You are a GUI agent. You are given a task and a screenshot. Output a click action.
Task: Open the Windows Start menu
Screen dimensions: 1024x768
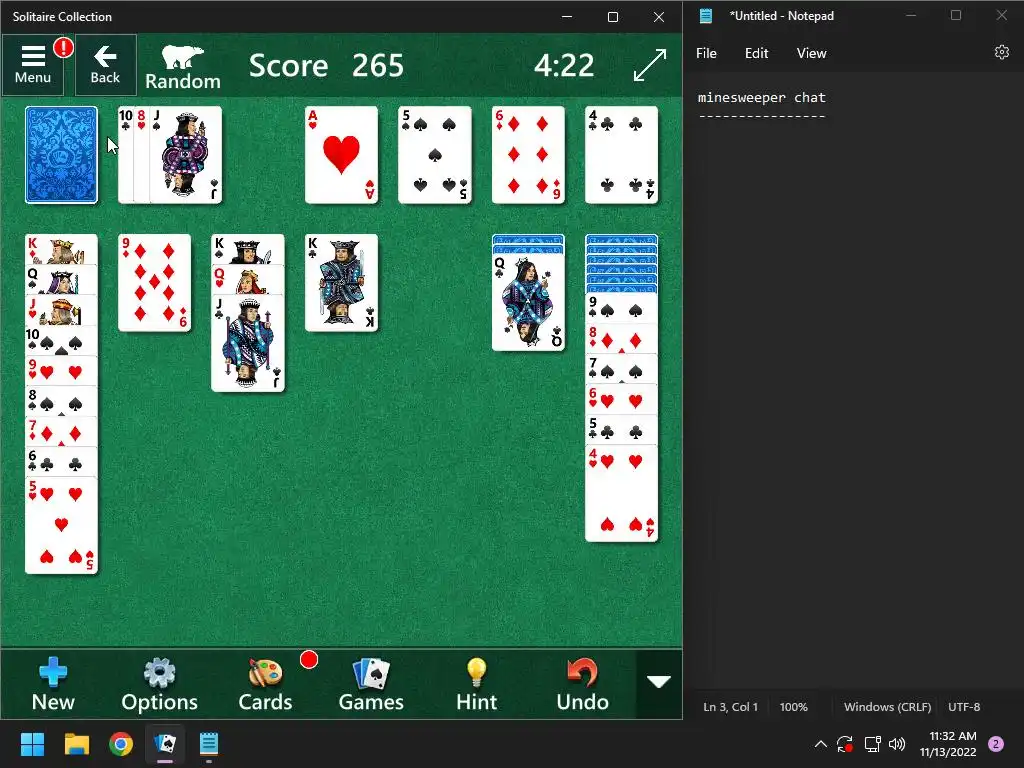tap(32, 744)
